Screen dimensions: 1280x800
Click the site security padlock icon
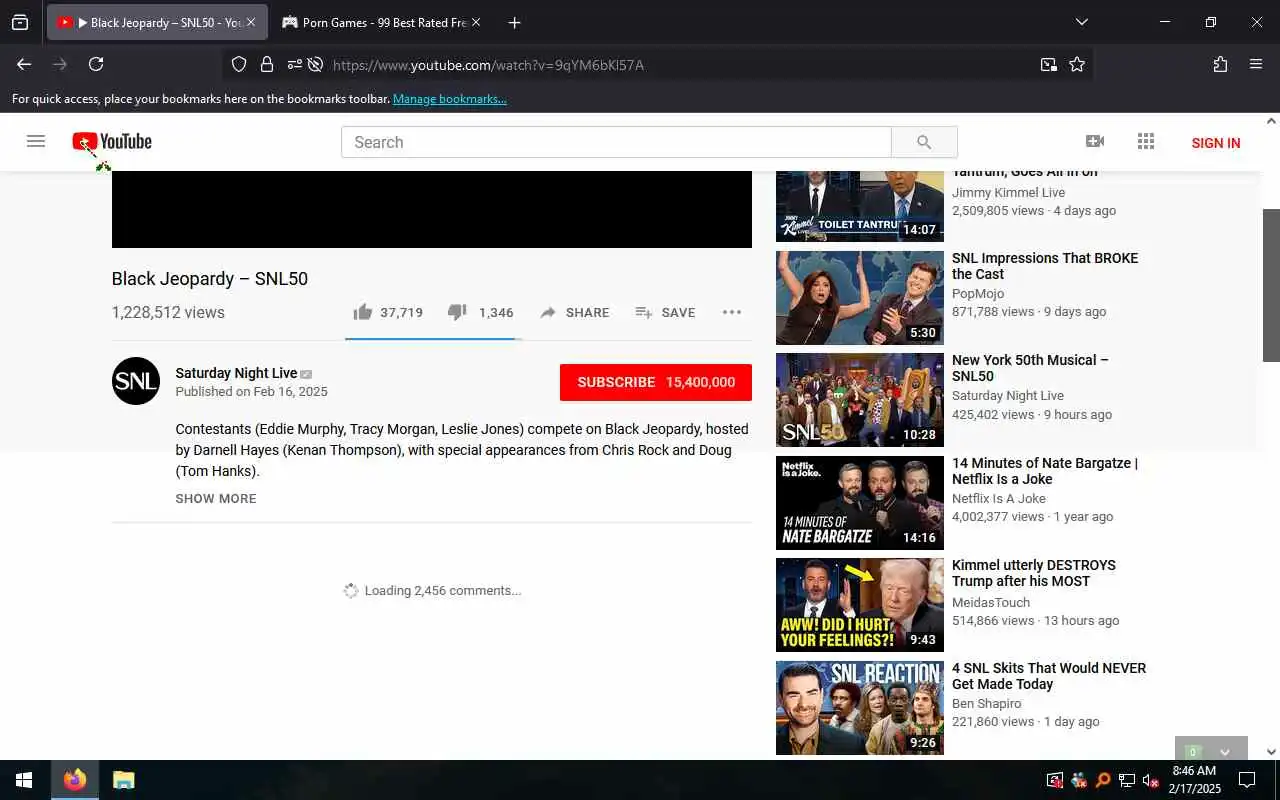[x=267, y=64]
